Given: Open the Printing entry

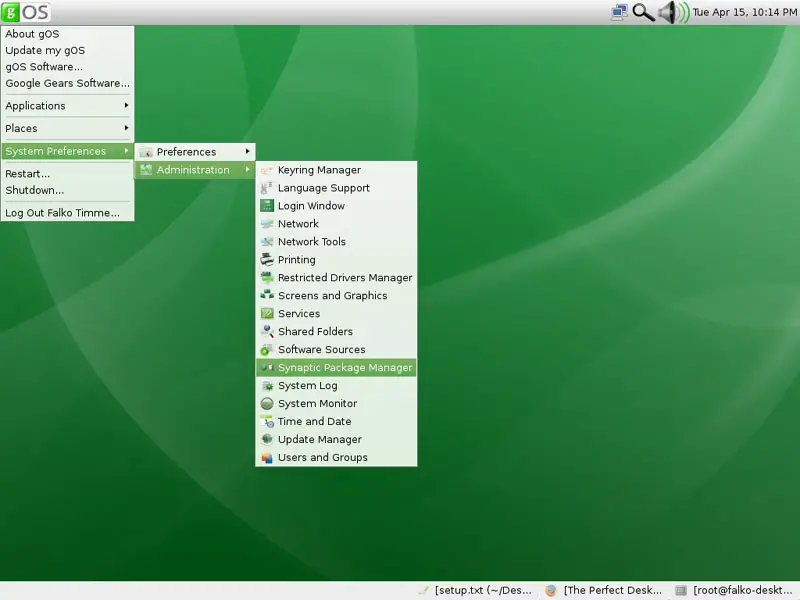Looking at the screenshot, I should click(336, 259).
